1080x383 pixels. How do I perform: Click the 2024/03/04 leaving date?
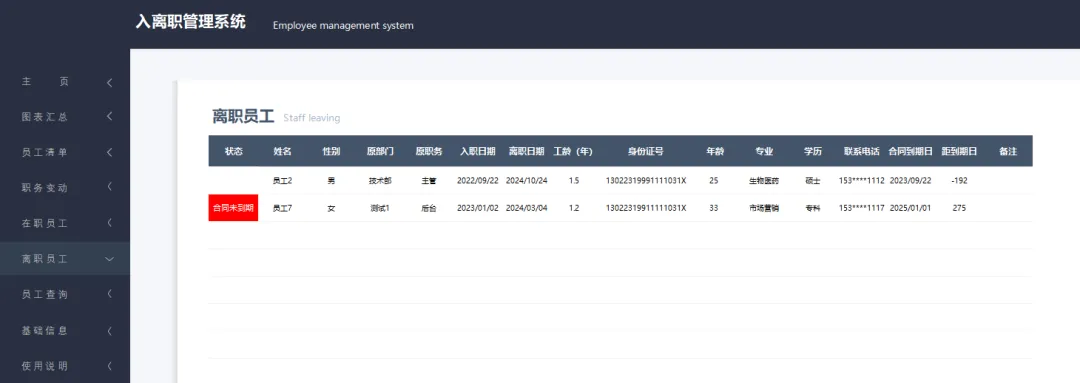click(527, 208)
